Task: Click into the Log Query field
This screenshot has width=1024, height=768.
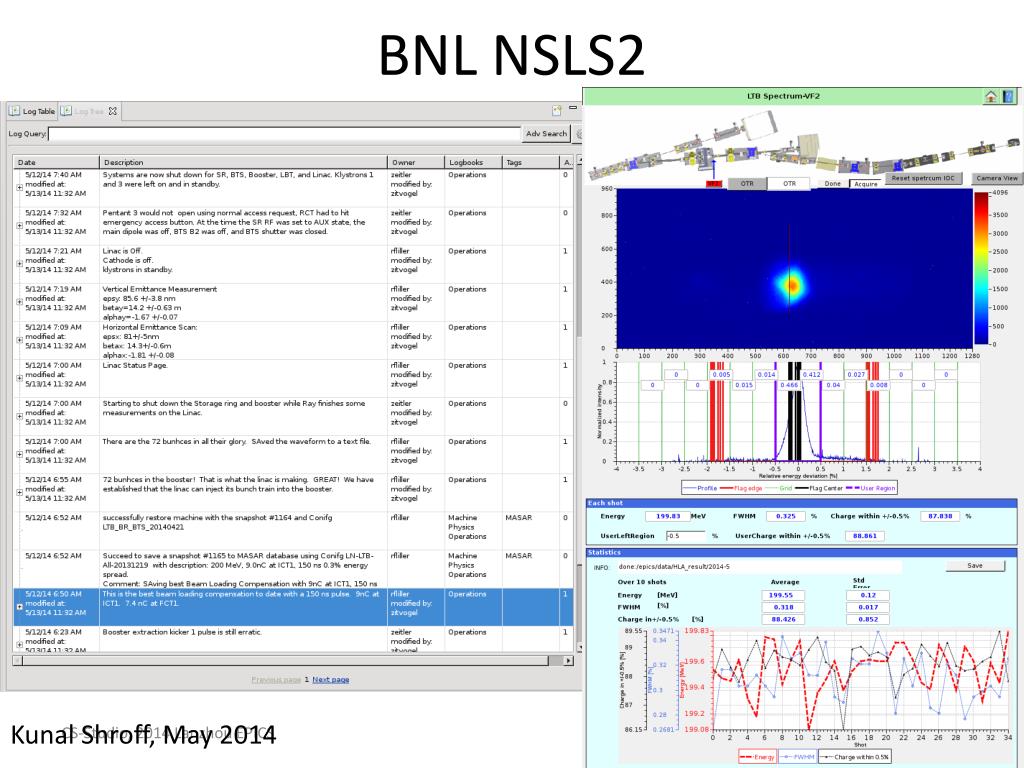Action: 284,134
